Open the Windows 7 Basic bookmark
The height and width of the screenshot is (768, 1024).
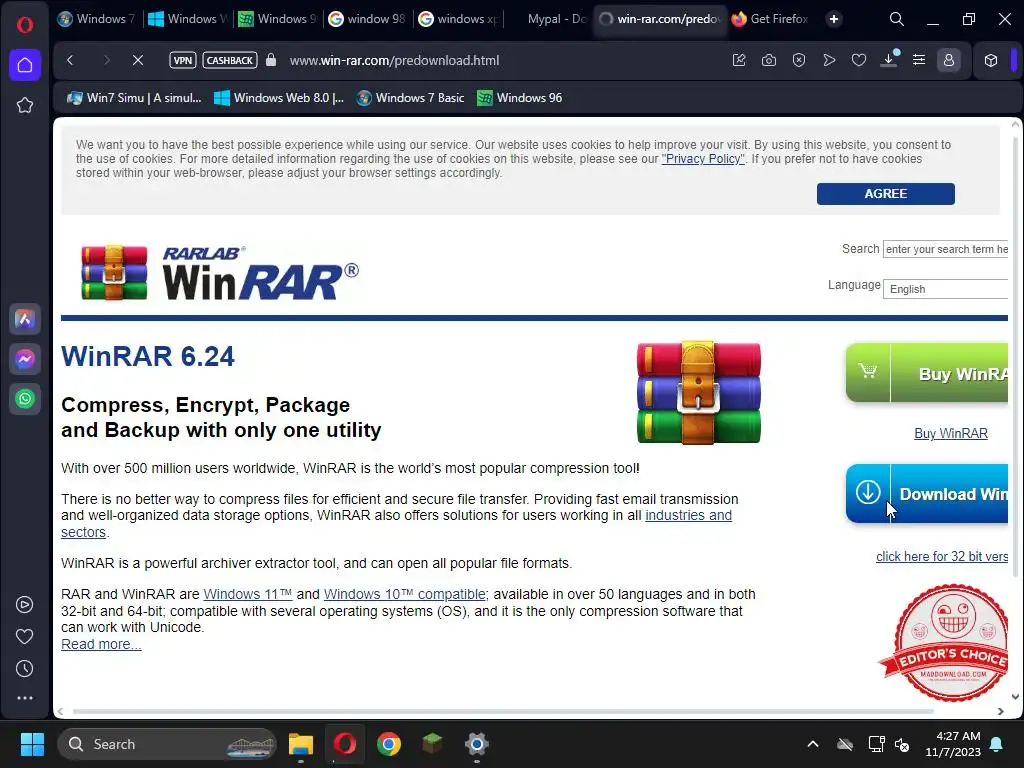click(x=411, y=98)
